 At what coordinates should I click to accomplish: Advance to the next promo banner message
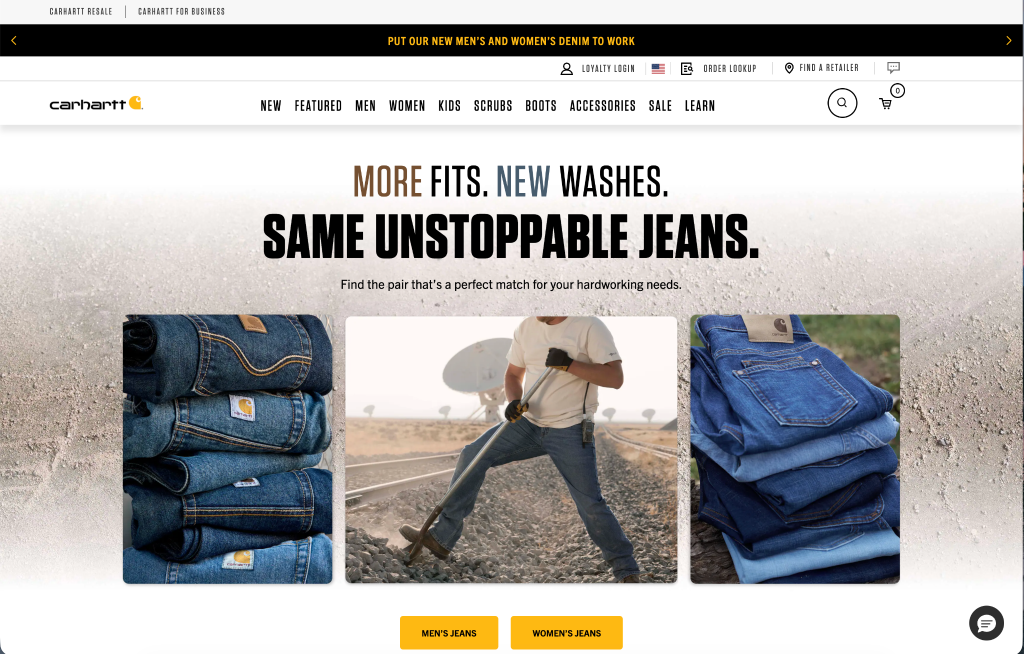1009,41
